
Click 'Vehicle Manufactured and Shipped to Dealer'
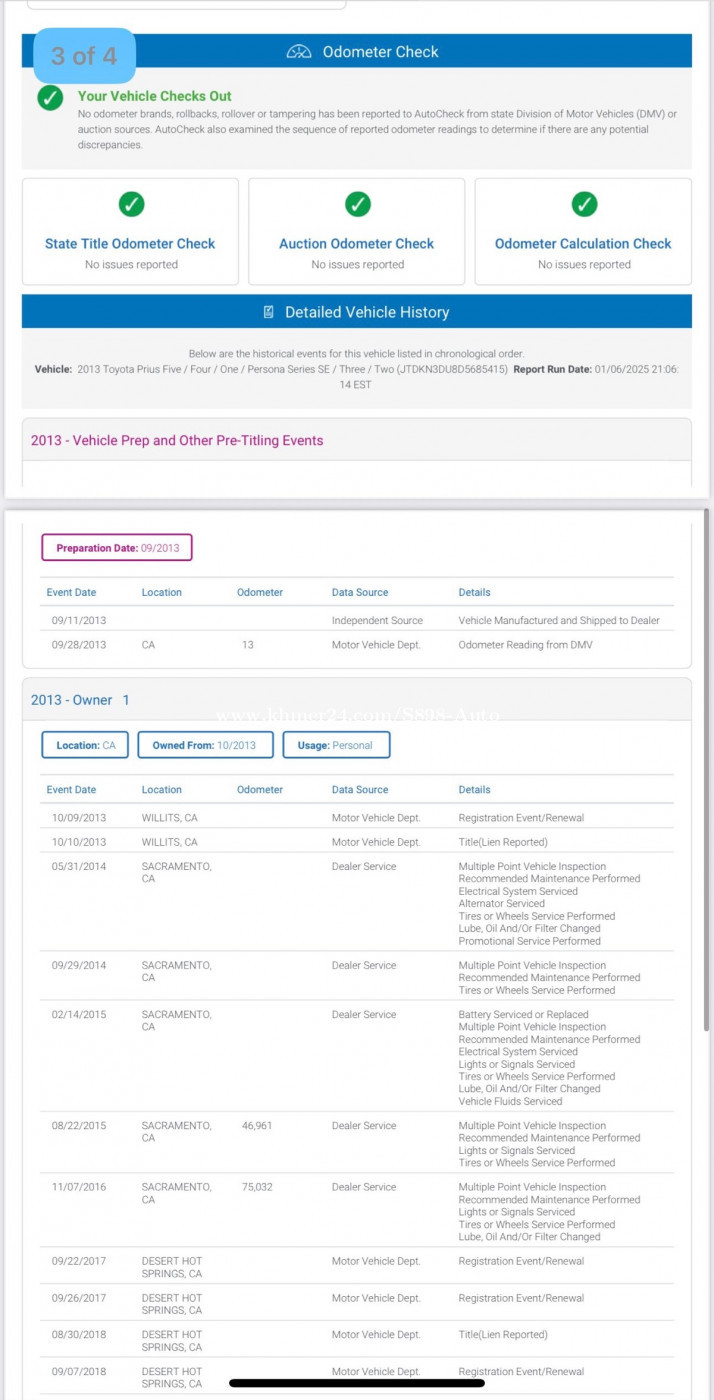point(559,620)
